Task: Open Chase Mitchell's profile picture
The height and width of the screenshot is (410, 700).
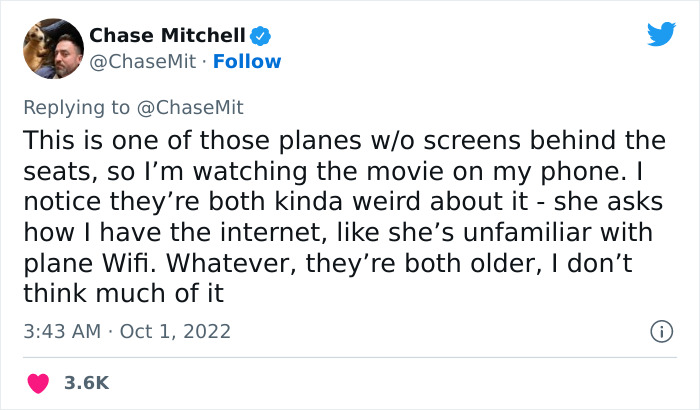Action: (x=51, y=48)
